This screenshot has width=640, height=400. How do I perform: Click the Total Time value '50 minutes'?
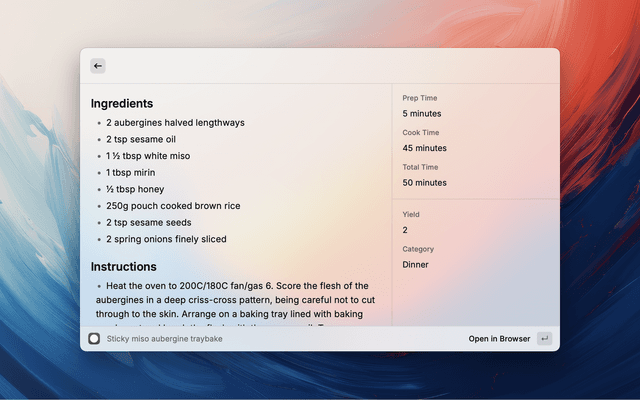coord(424,183)
